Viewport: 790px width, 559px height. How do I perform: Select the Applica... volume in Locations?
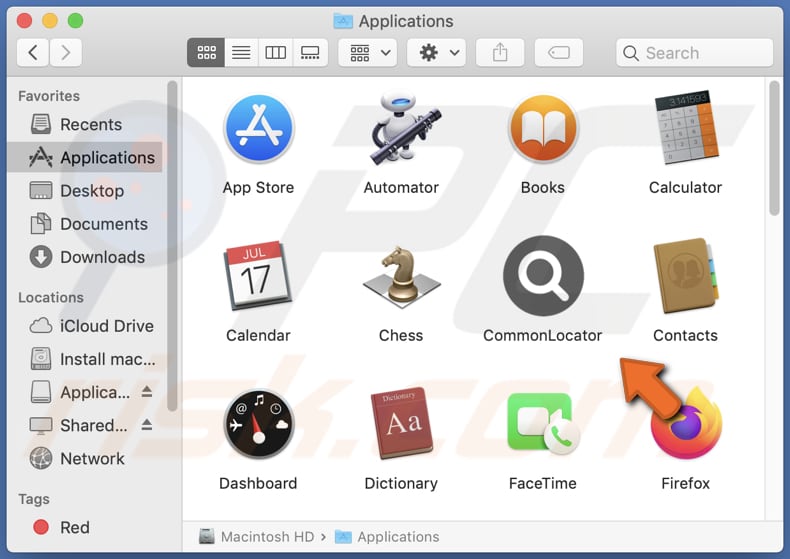81,392
